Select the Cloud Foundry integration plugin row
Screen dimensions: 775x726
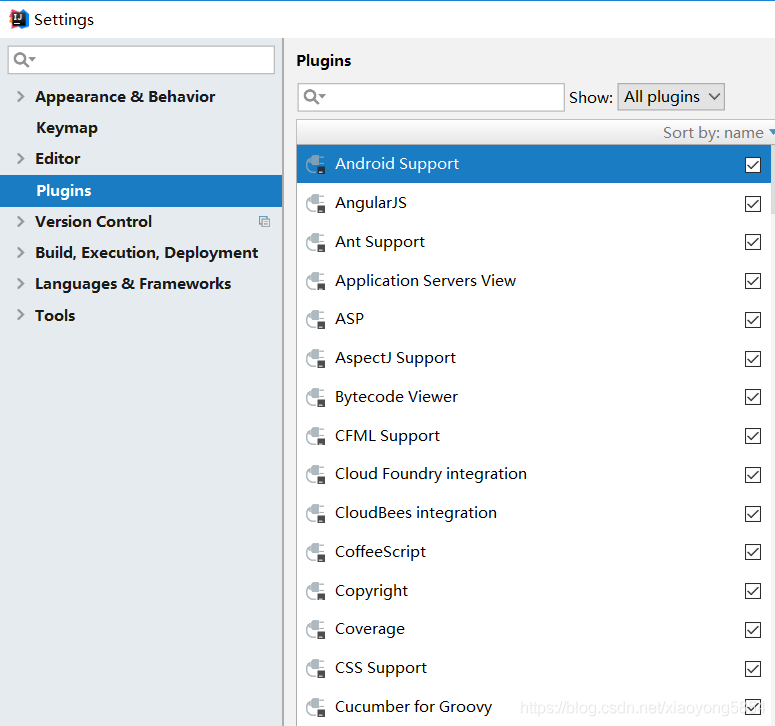(x=431, y=474)
